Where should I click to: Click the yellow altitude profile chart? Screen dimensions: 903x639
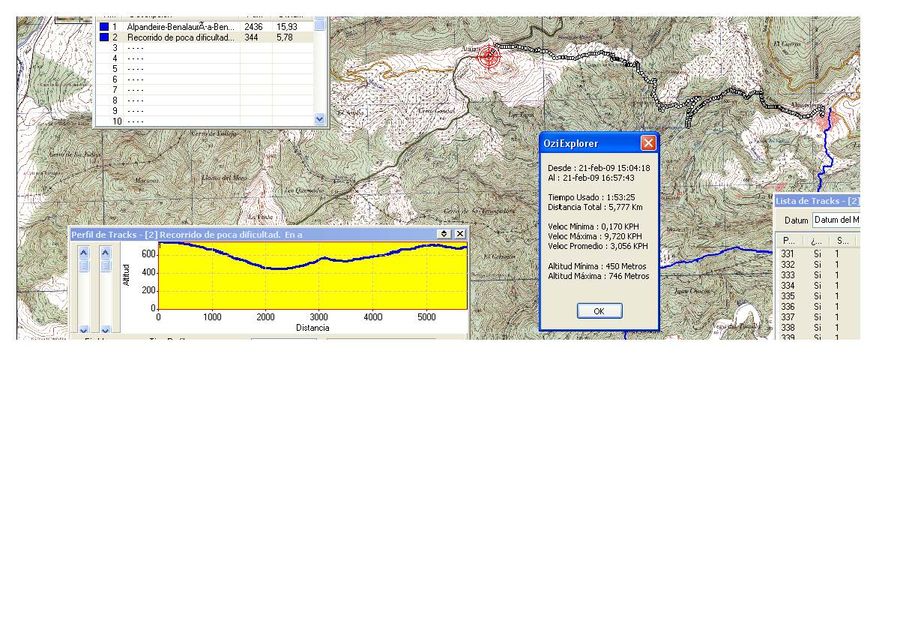click(313, 276)
